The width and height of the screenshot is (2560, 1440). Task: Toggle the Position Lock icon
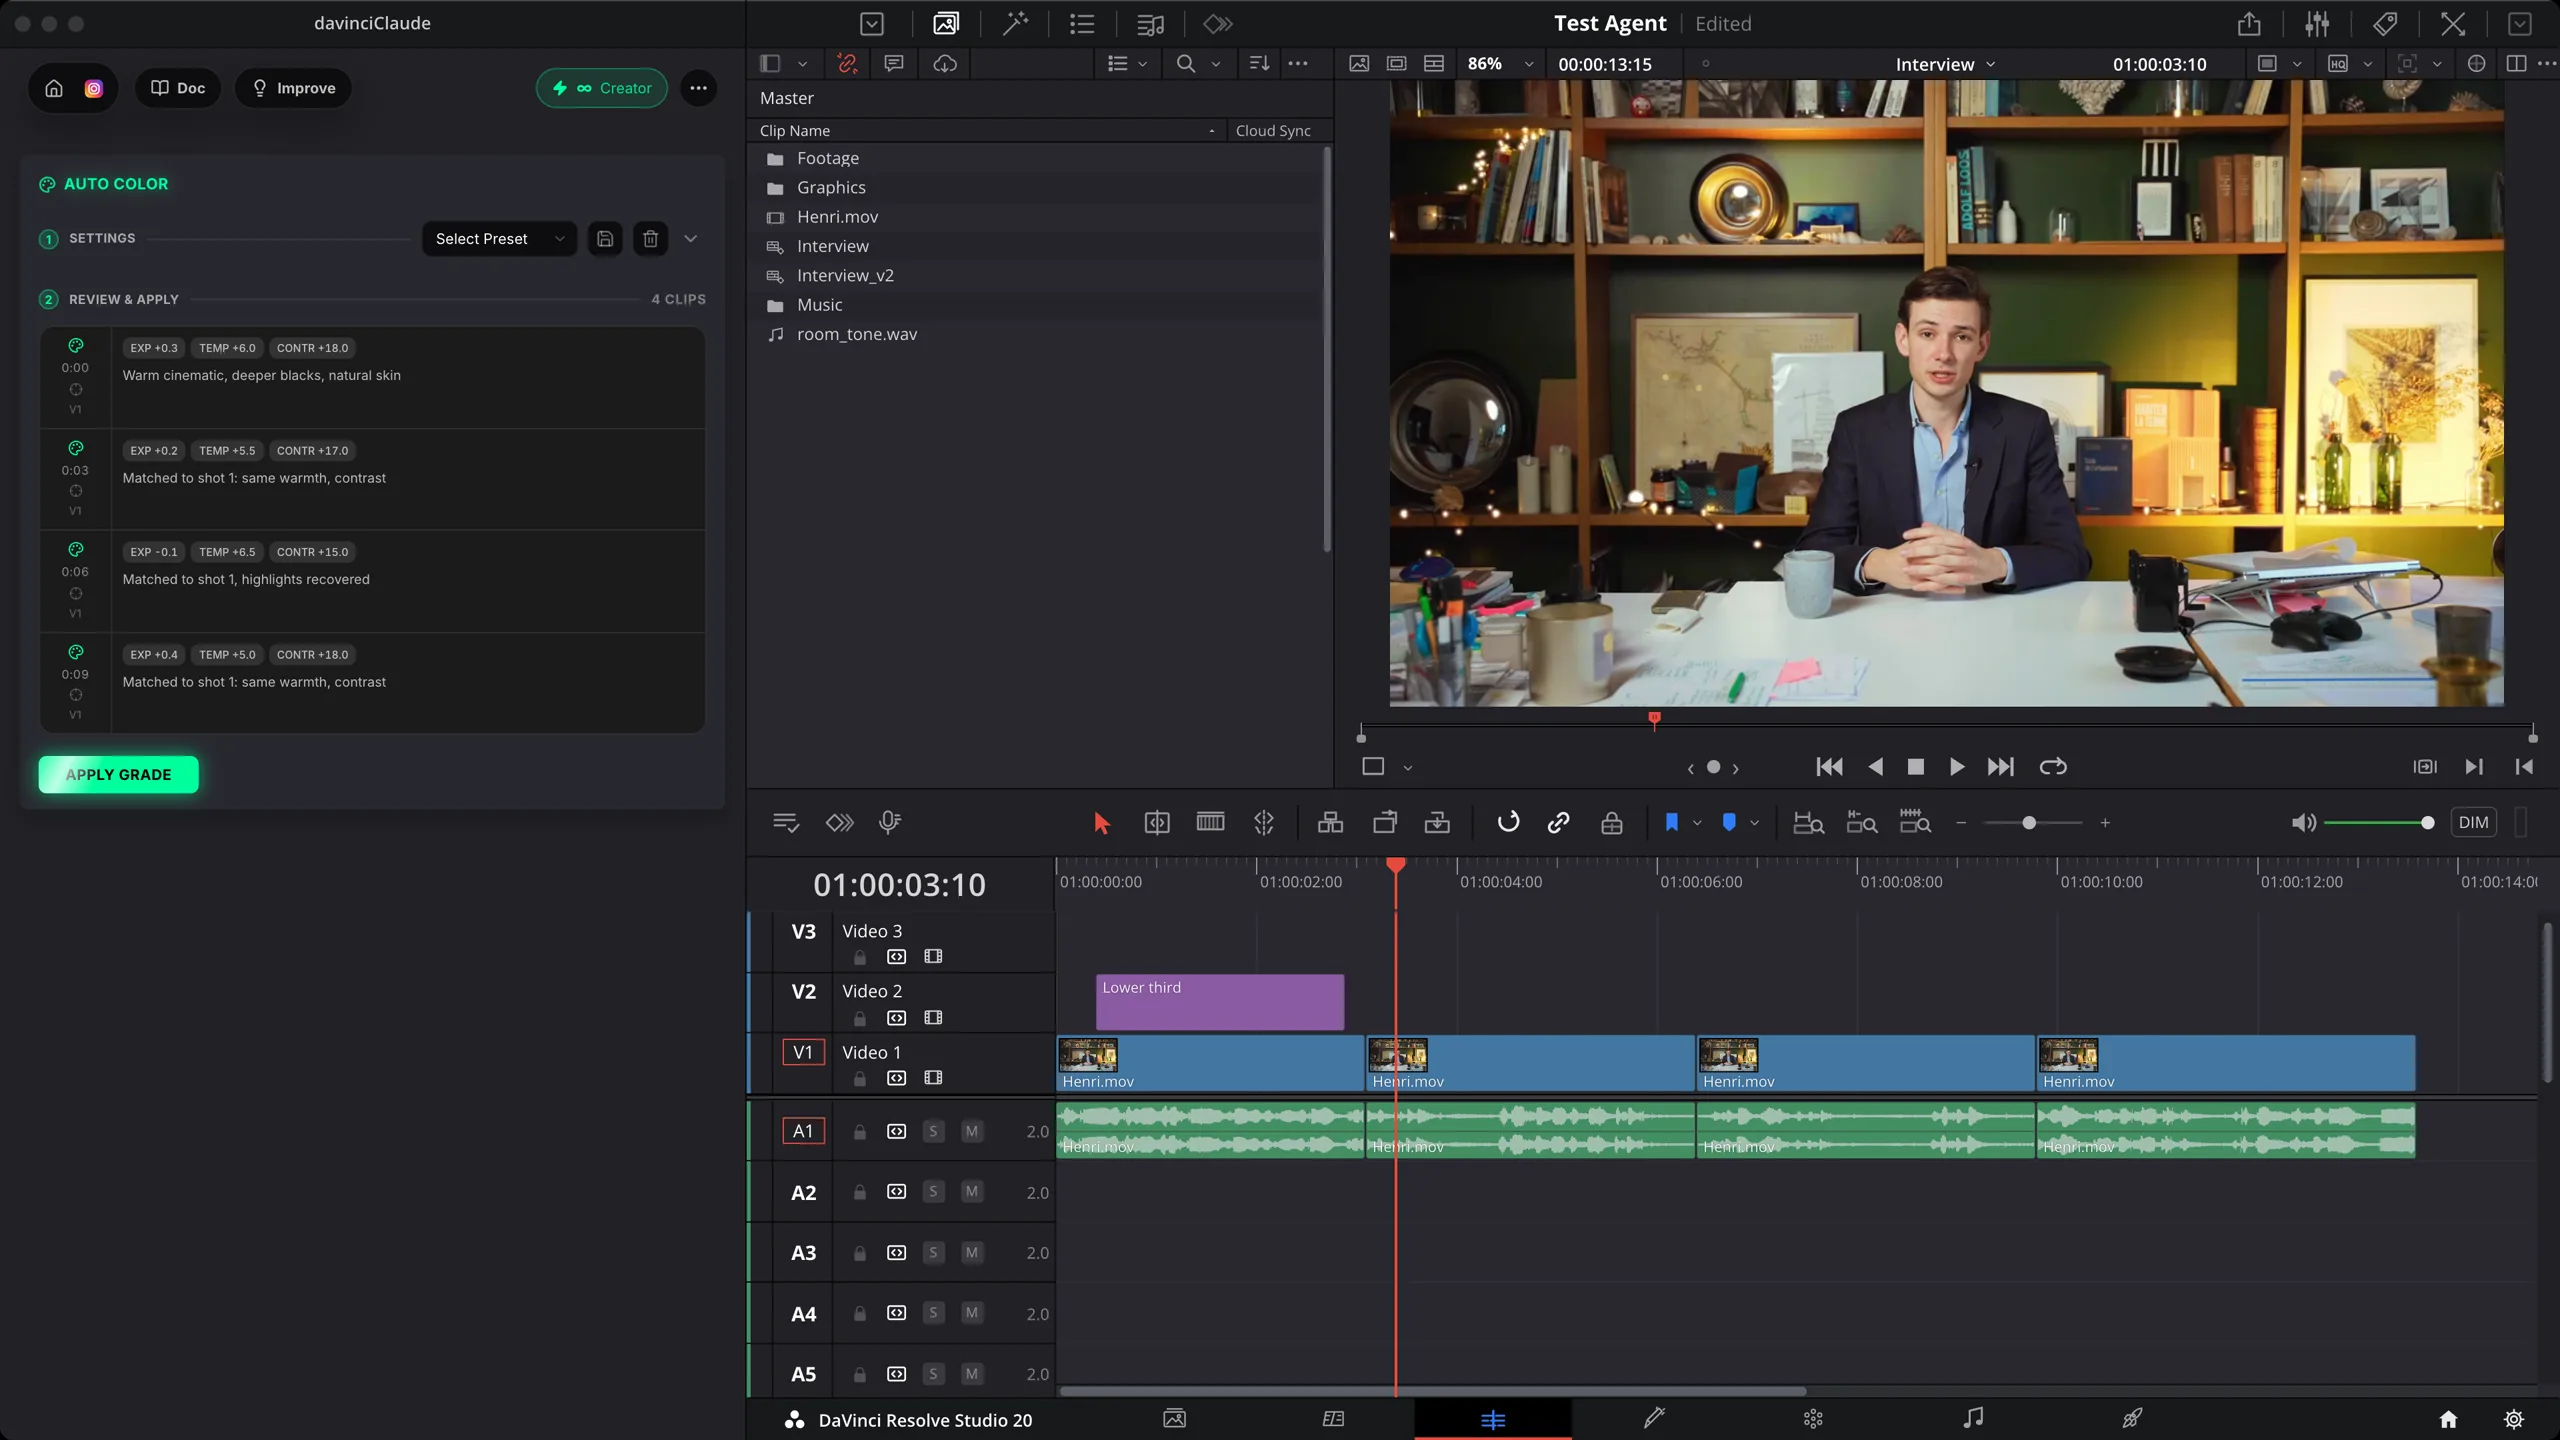pos(1612,823)
